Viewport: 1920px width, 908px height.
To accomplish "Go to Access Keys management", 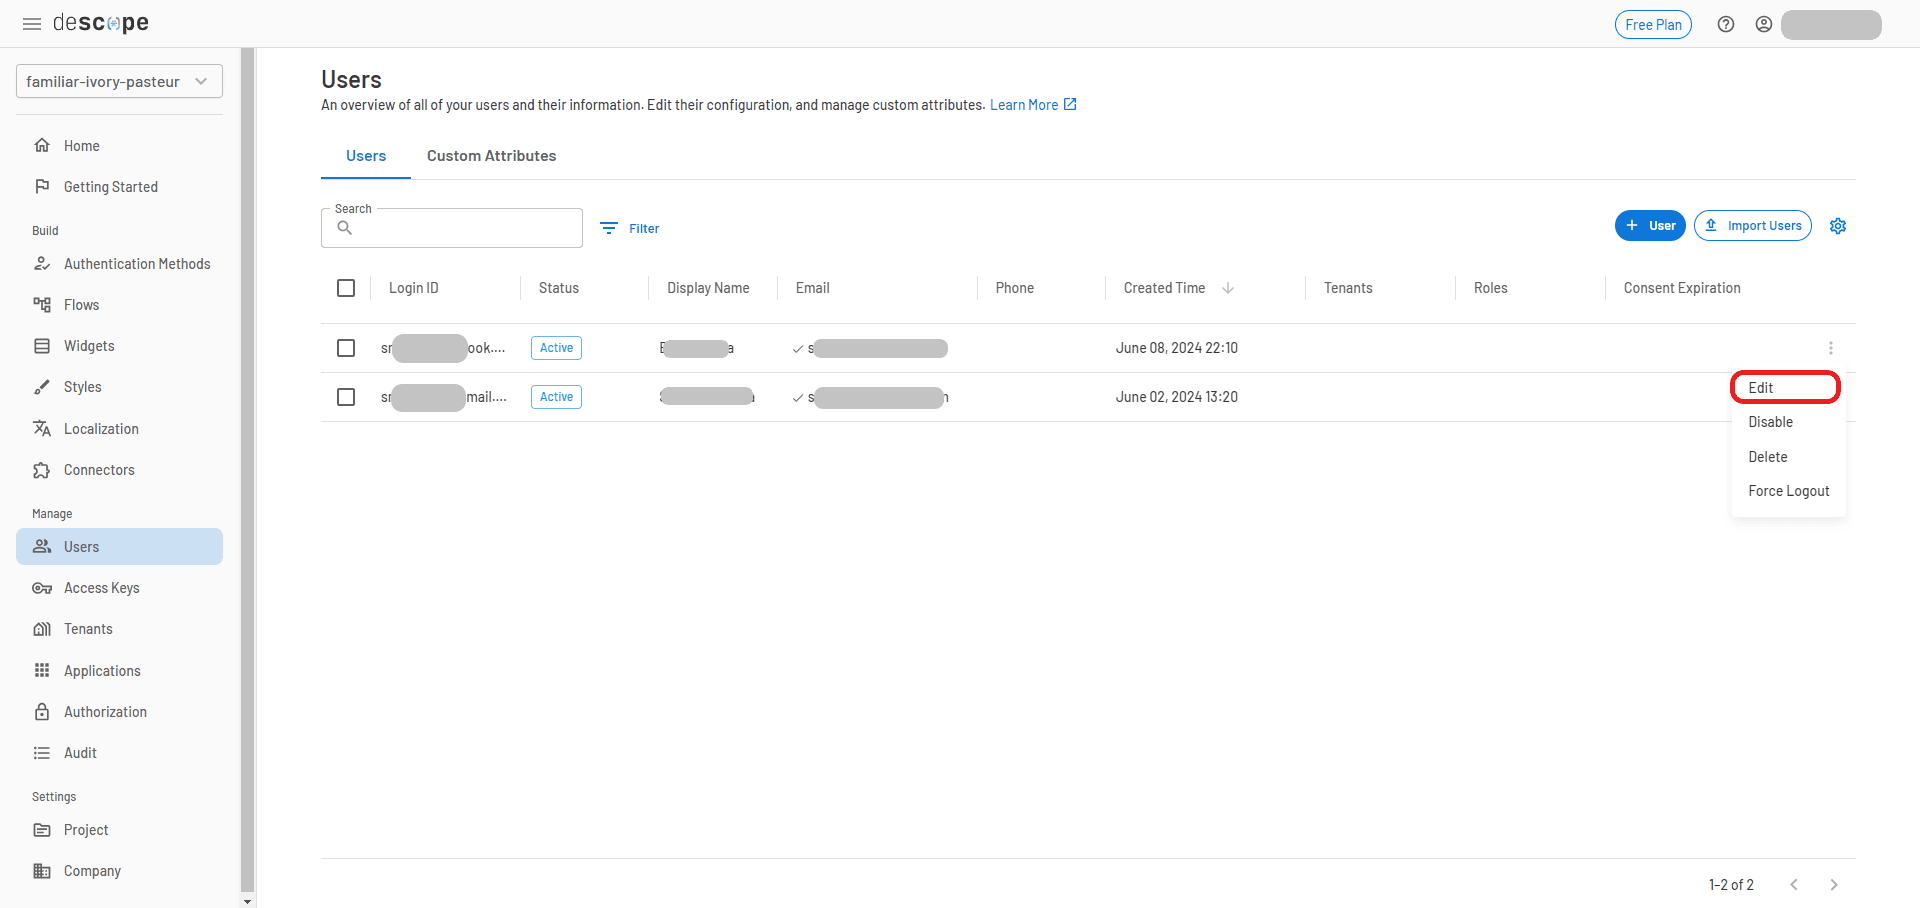I will point(100,587).
